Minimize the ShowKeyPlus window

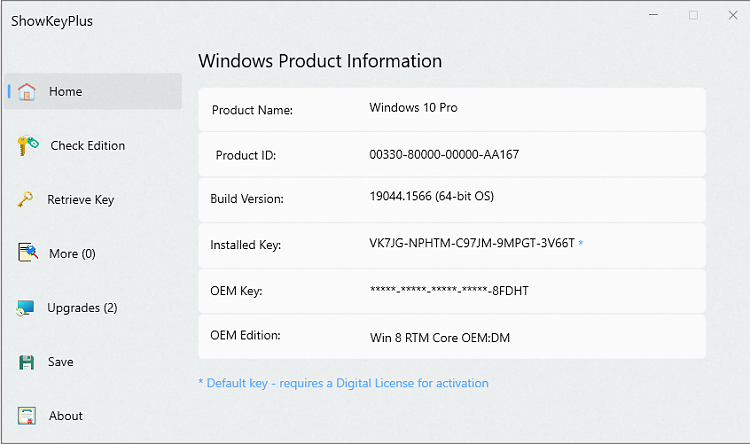pyautogui.click(x=653, y=15)
